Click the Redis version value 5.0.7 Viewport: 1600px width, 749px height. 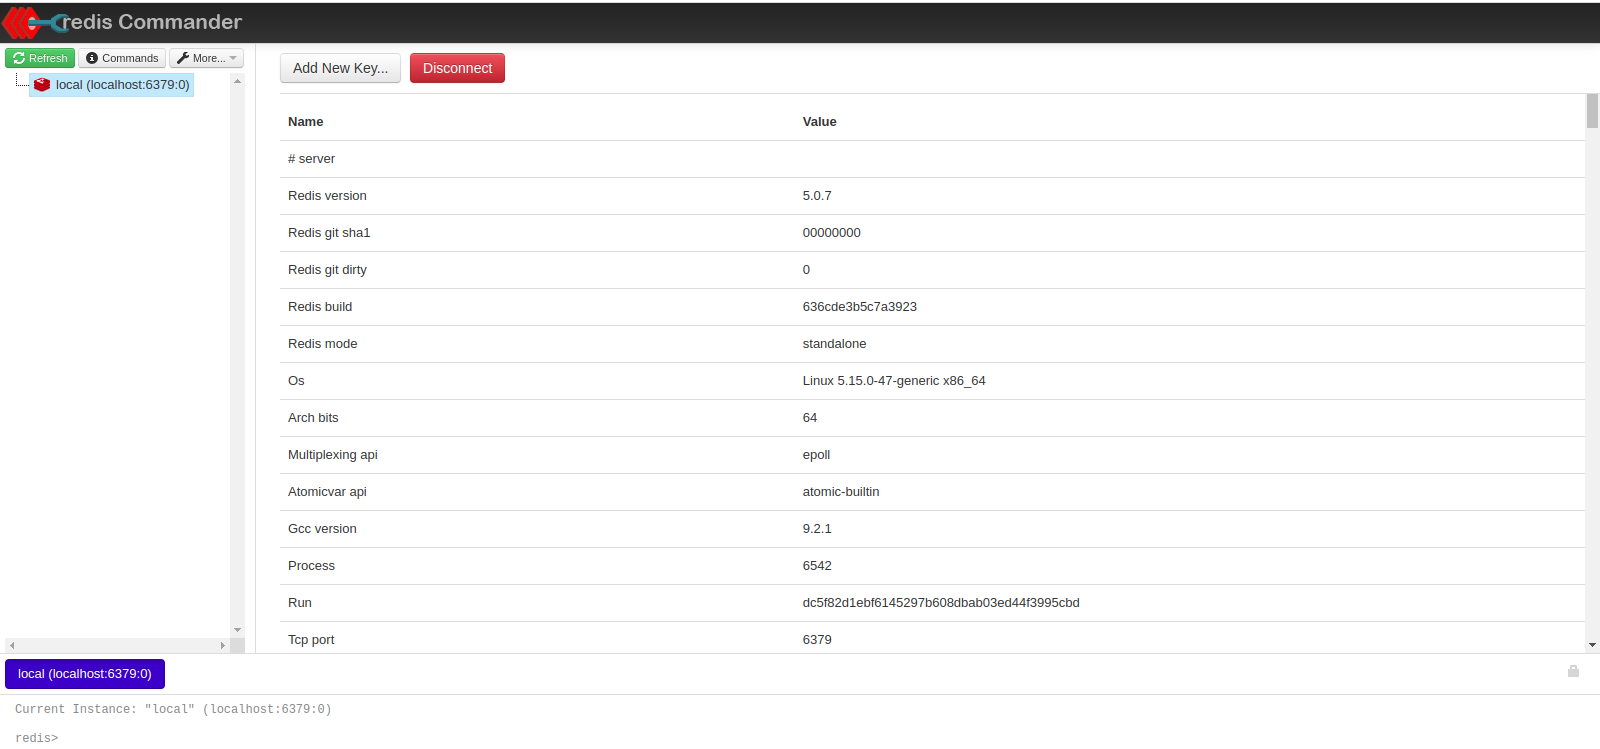[x=817, y=196]
